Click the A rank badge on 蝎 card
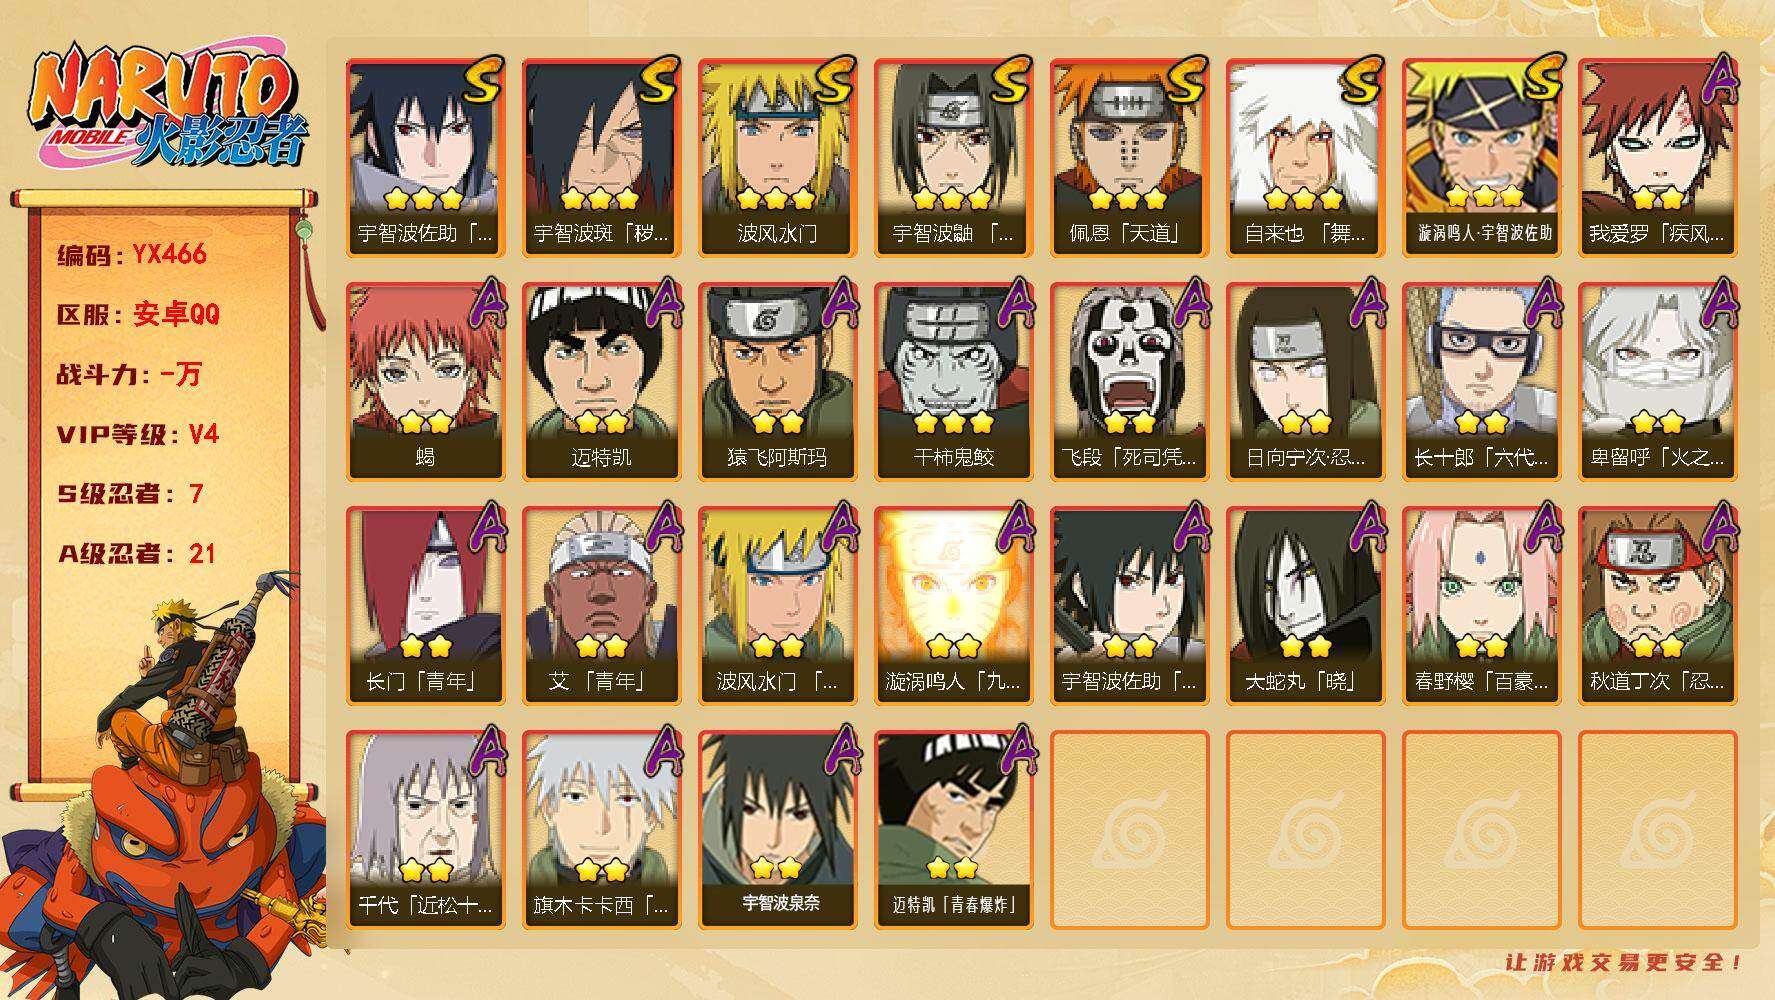The height and width of the screenshot is (1000, 1775). (483, 302)
